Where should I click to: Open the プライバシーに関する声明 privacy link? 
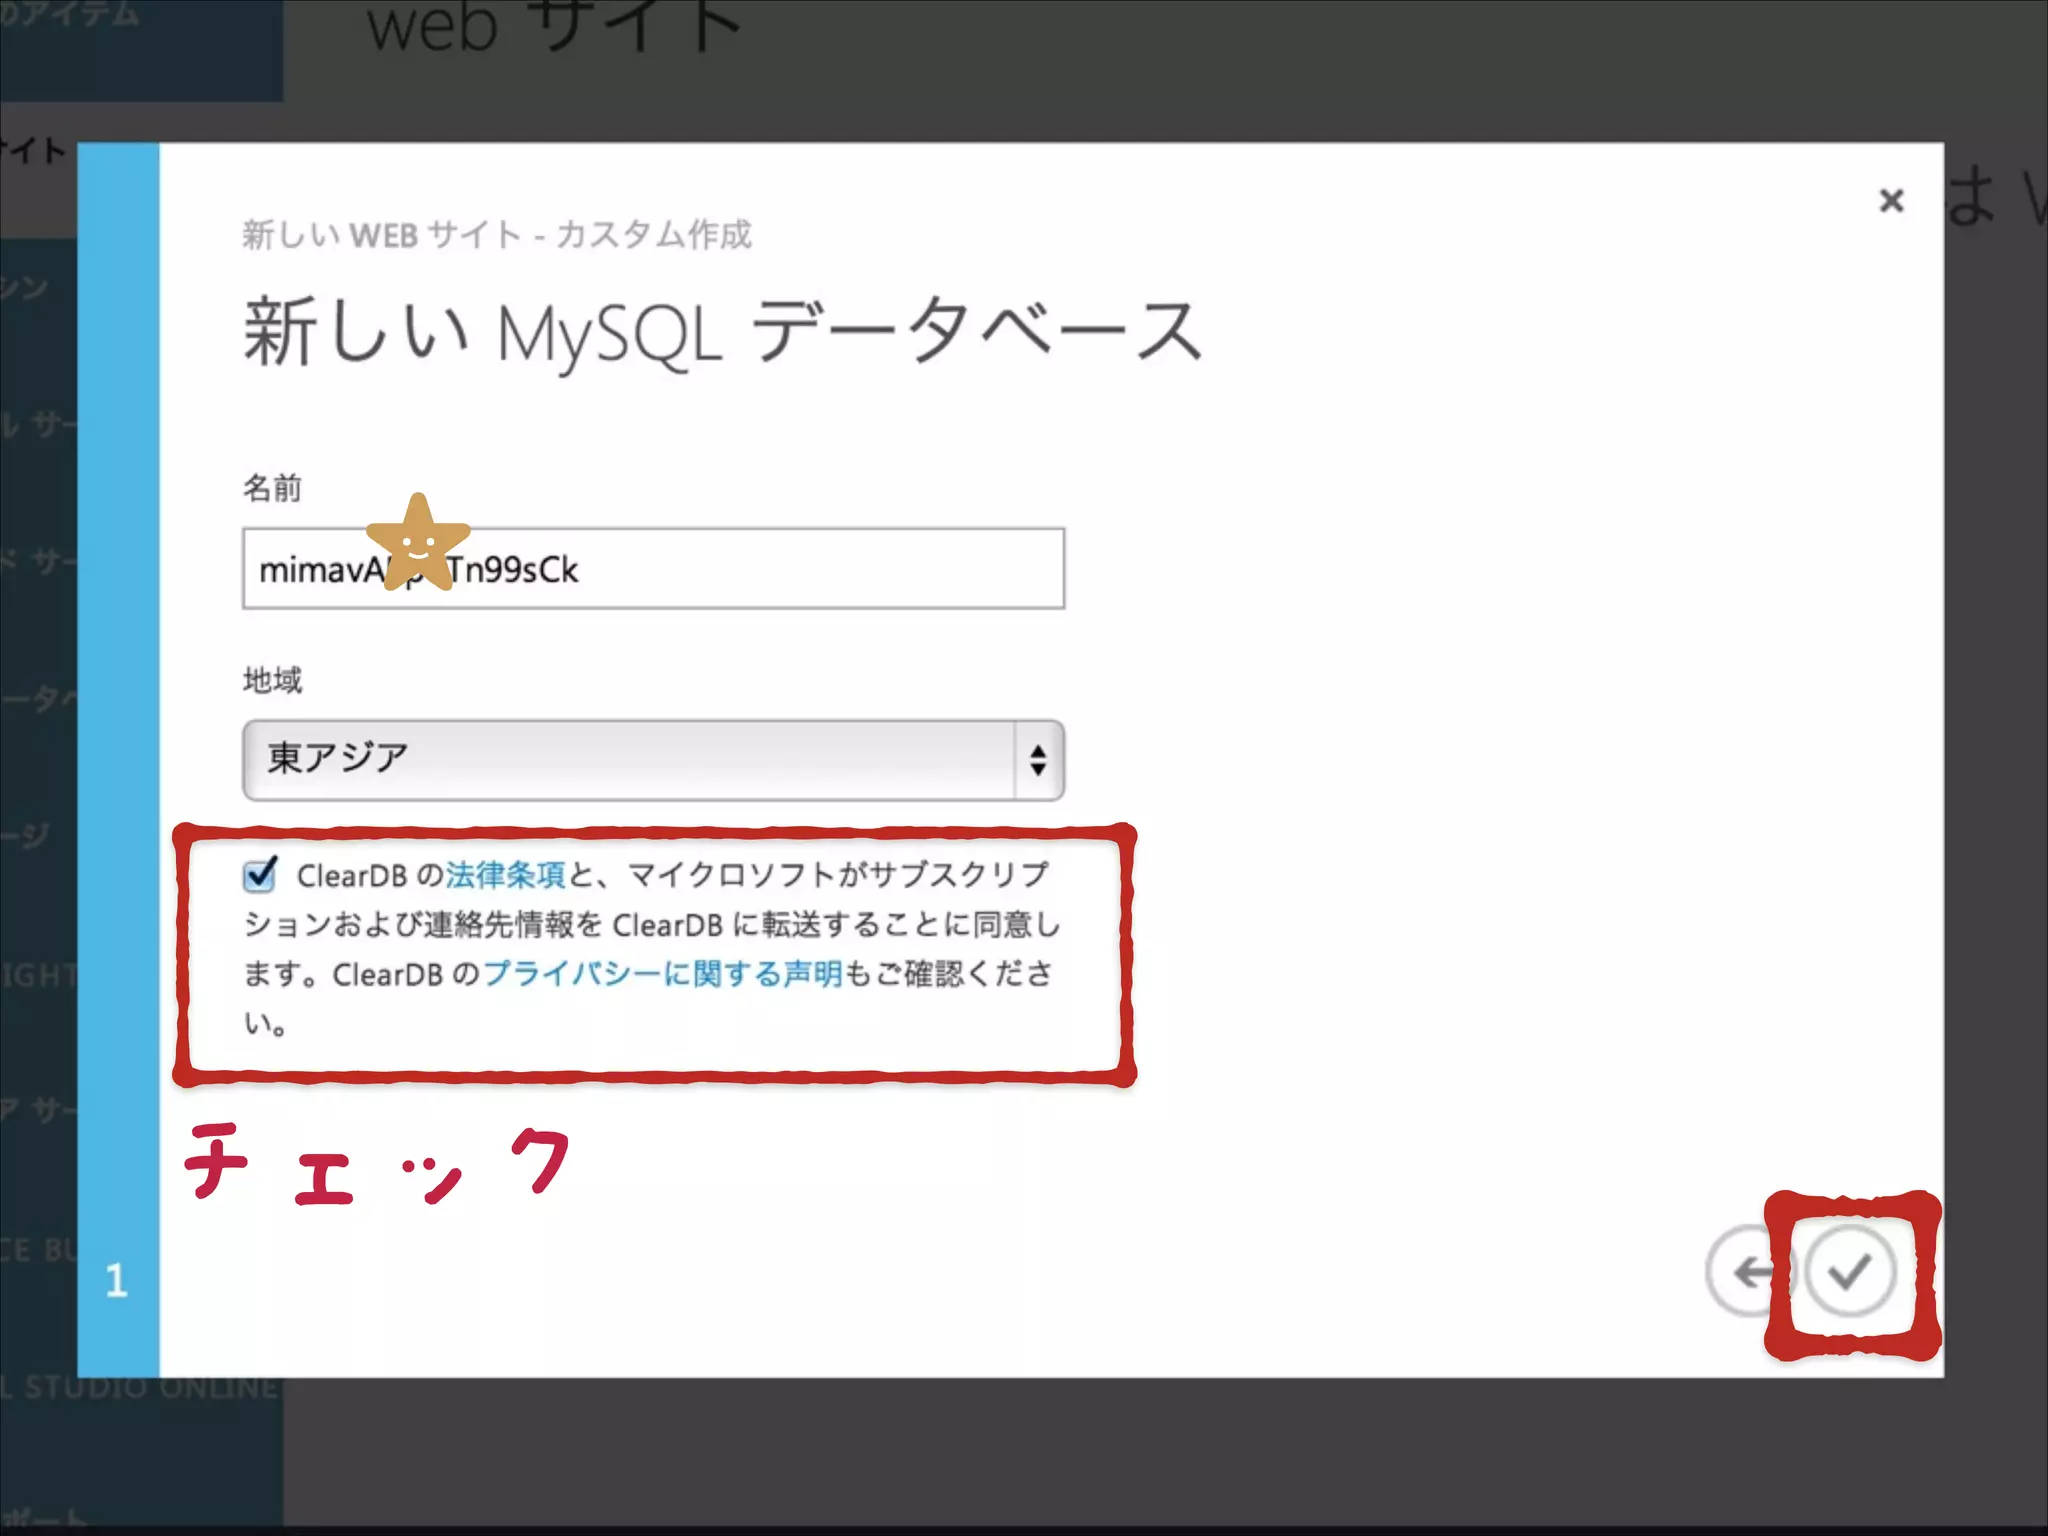(663, 974)
